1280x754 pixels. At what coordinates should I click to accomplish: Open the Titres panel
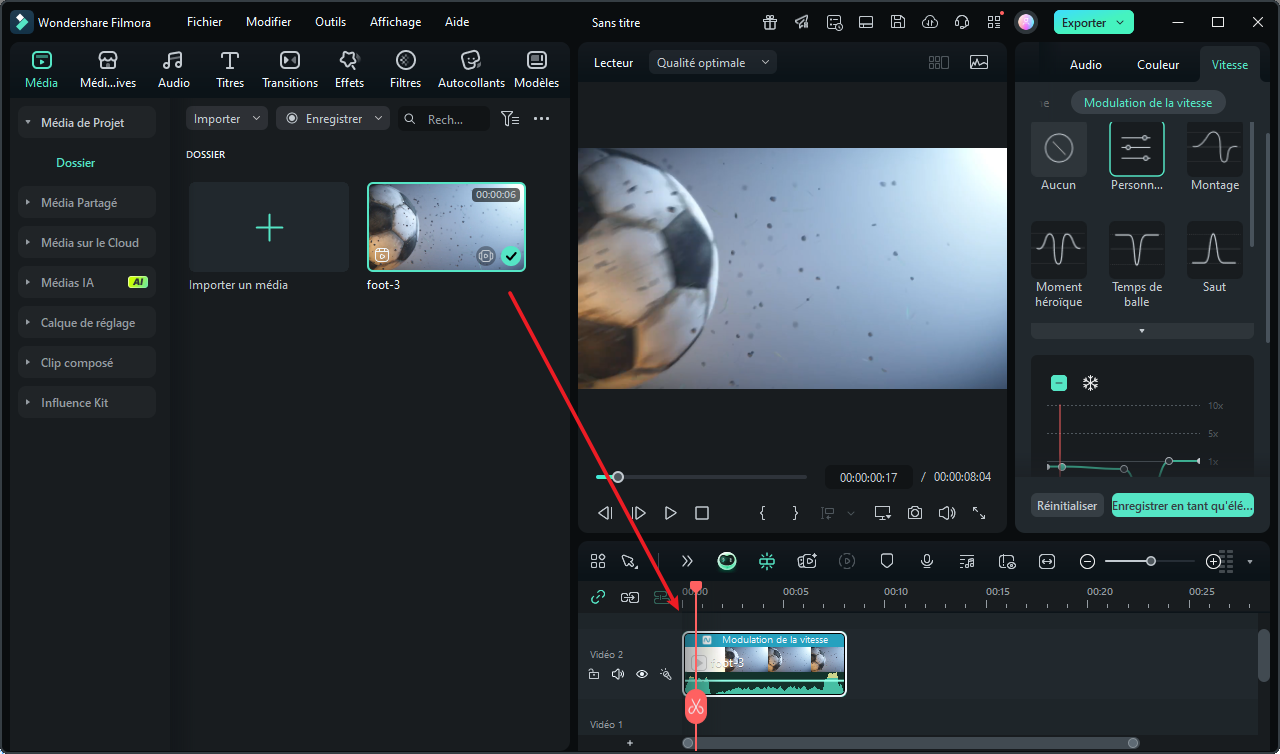[230, 70]
